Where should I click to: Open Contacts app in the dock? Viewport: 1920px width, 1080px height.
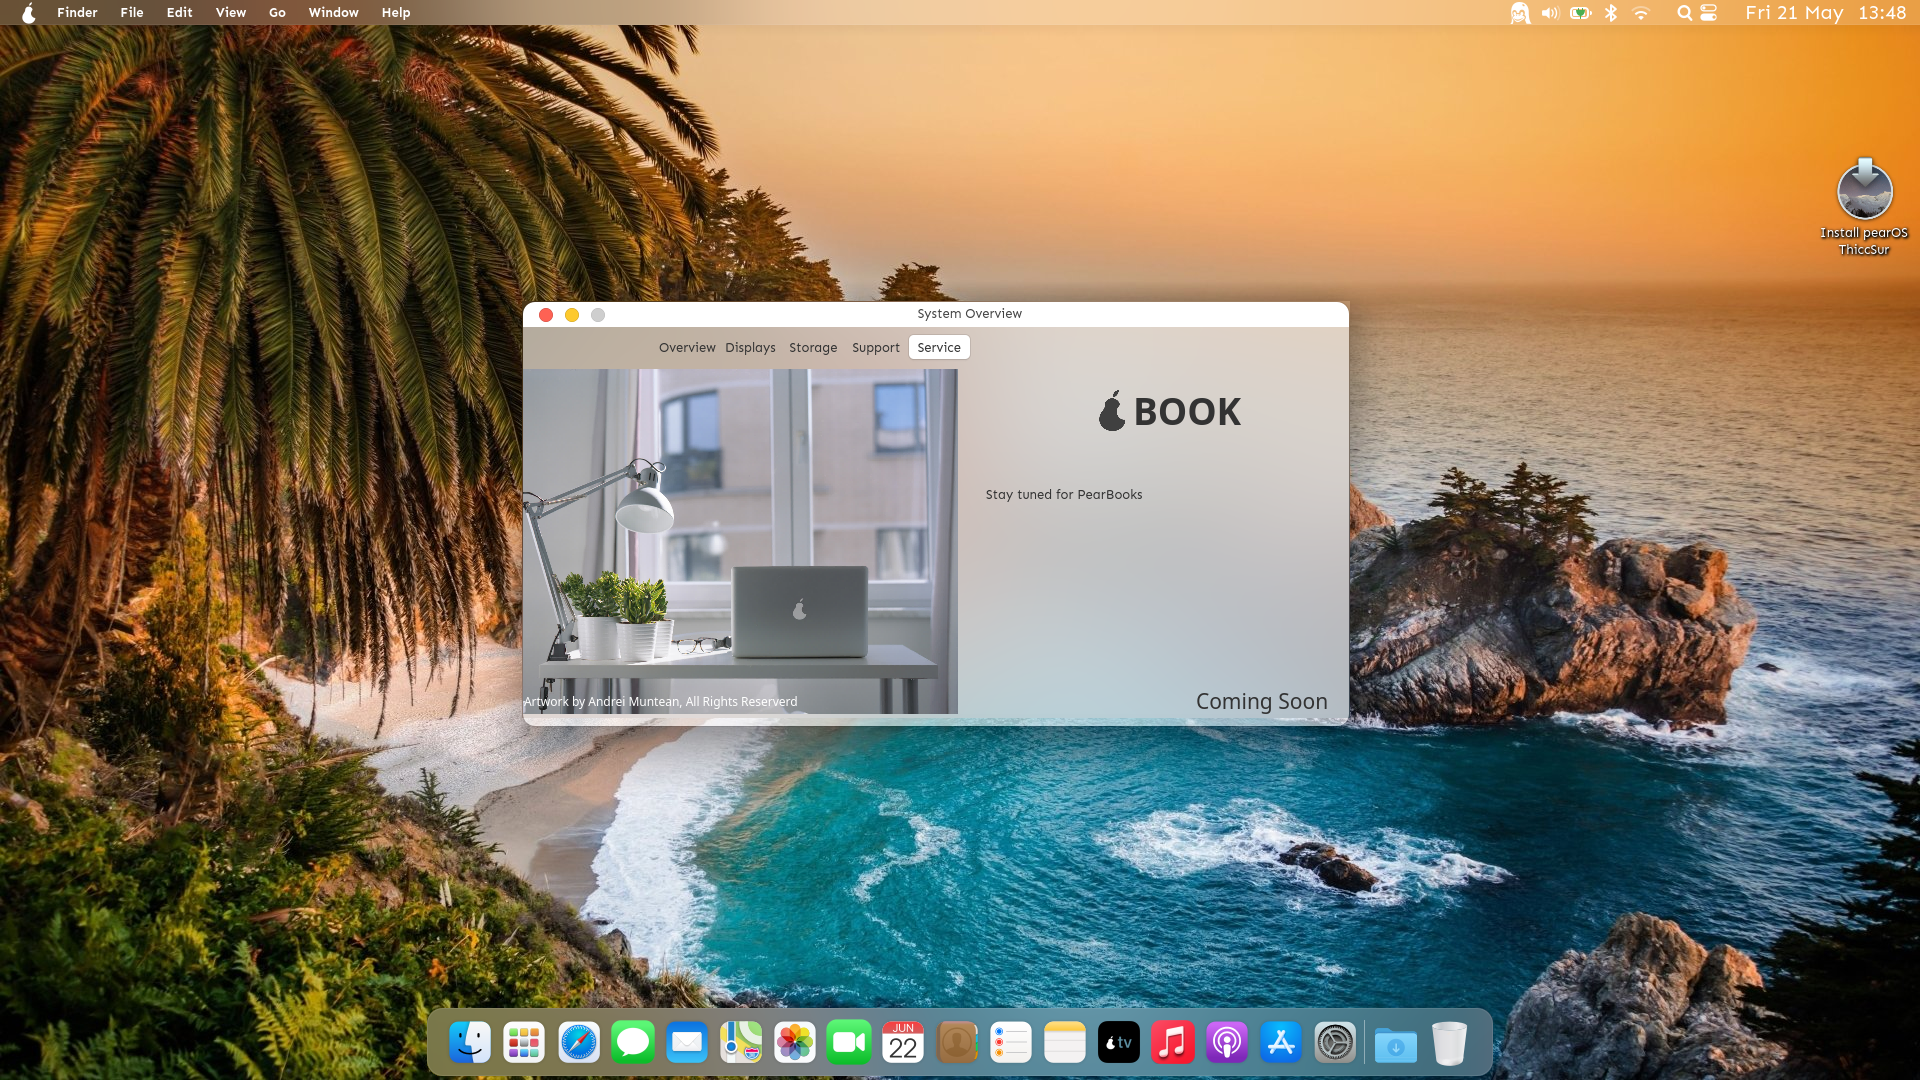(957, 1043)
